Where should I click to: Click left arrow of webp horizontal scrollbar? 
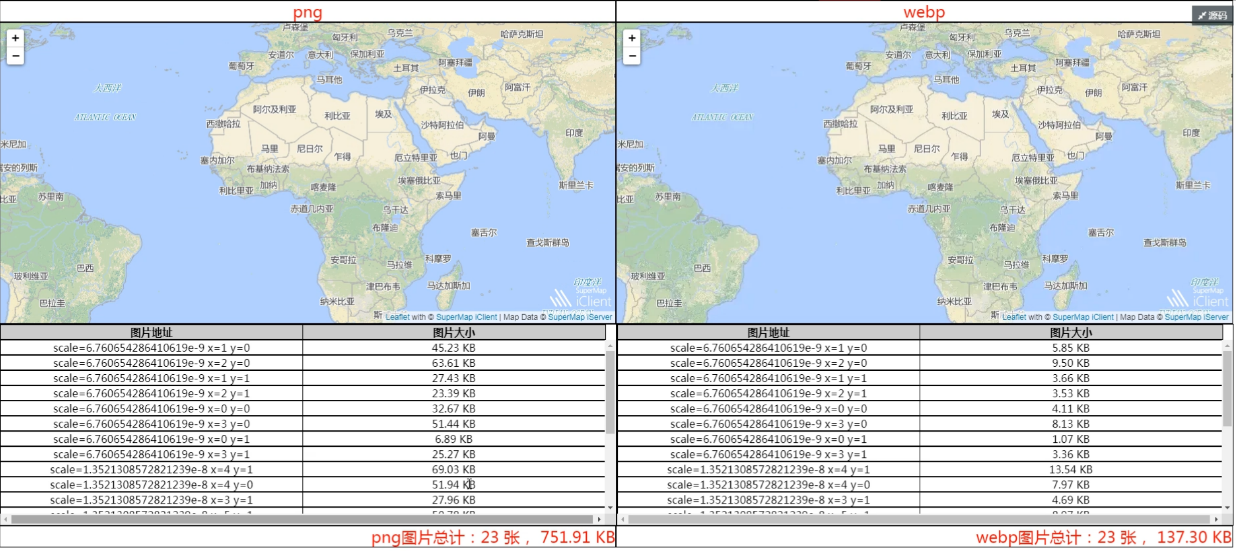pyautogui.click(x=623, y=519)
